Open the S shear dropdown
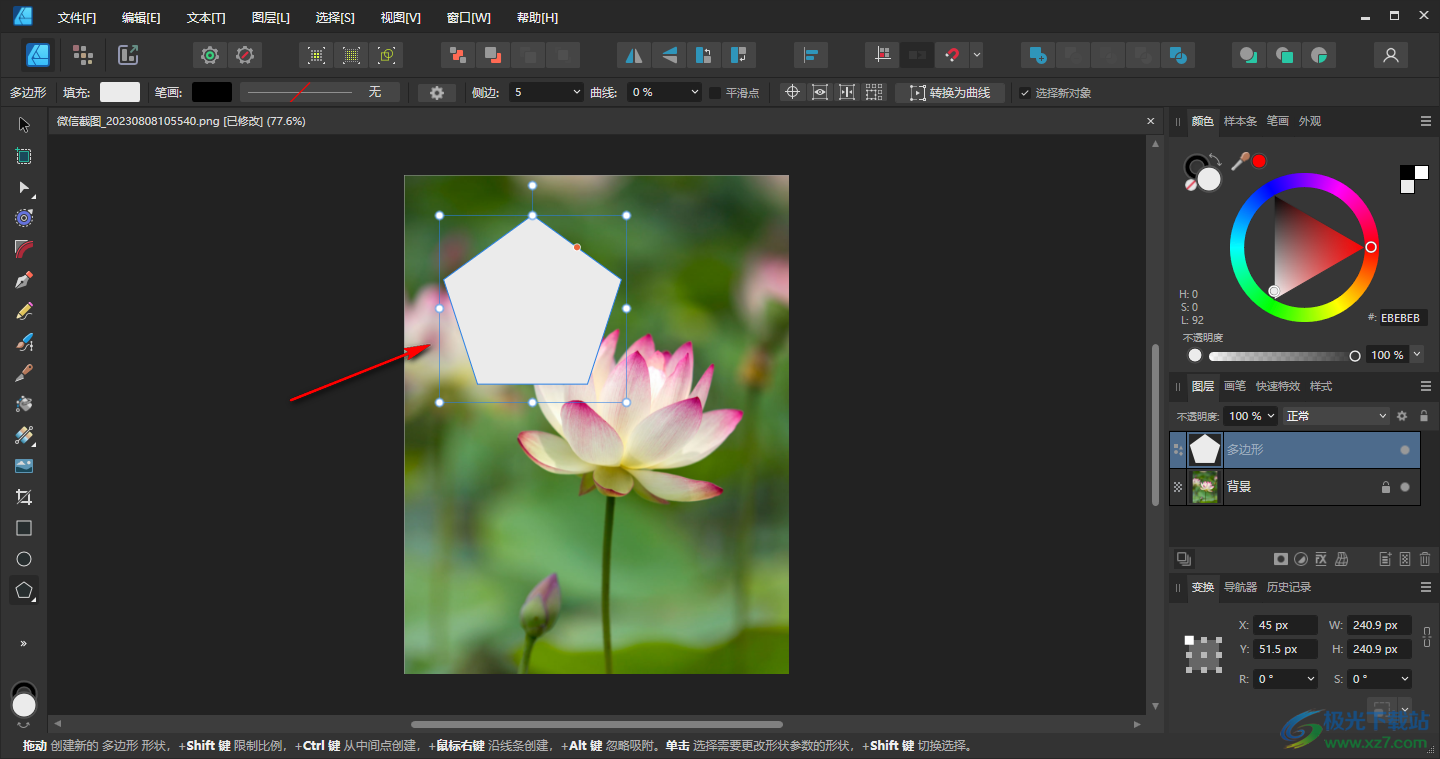 1378,678
